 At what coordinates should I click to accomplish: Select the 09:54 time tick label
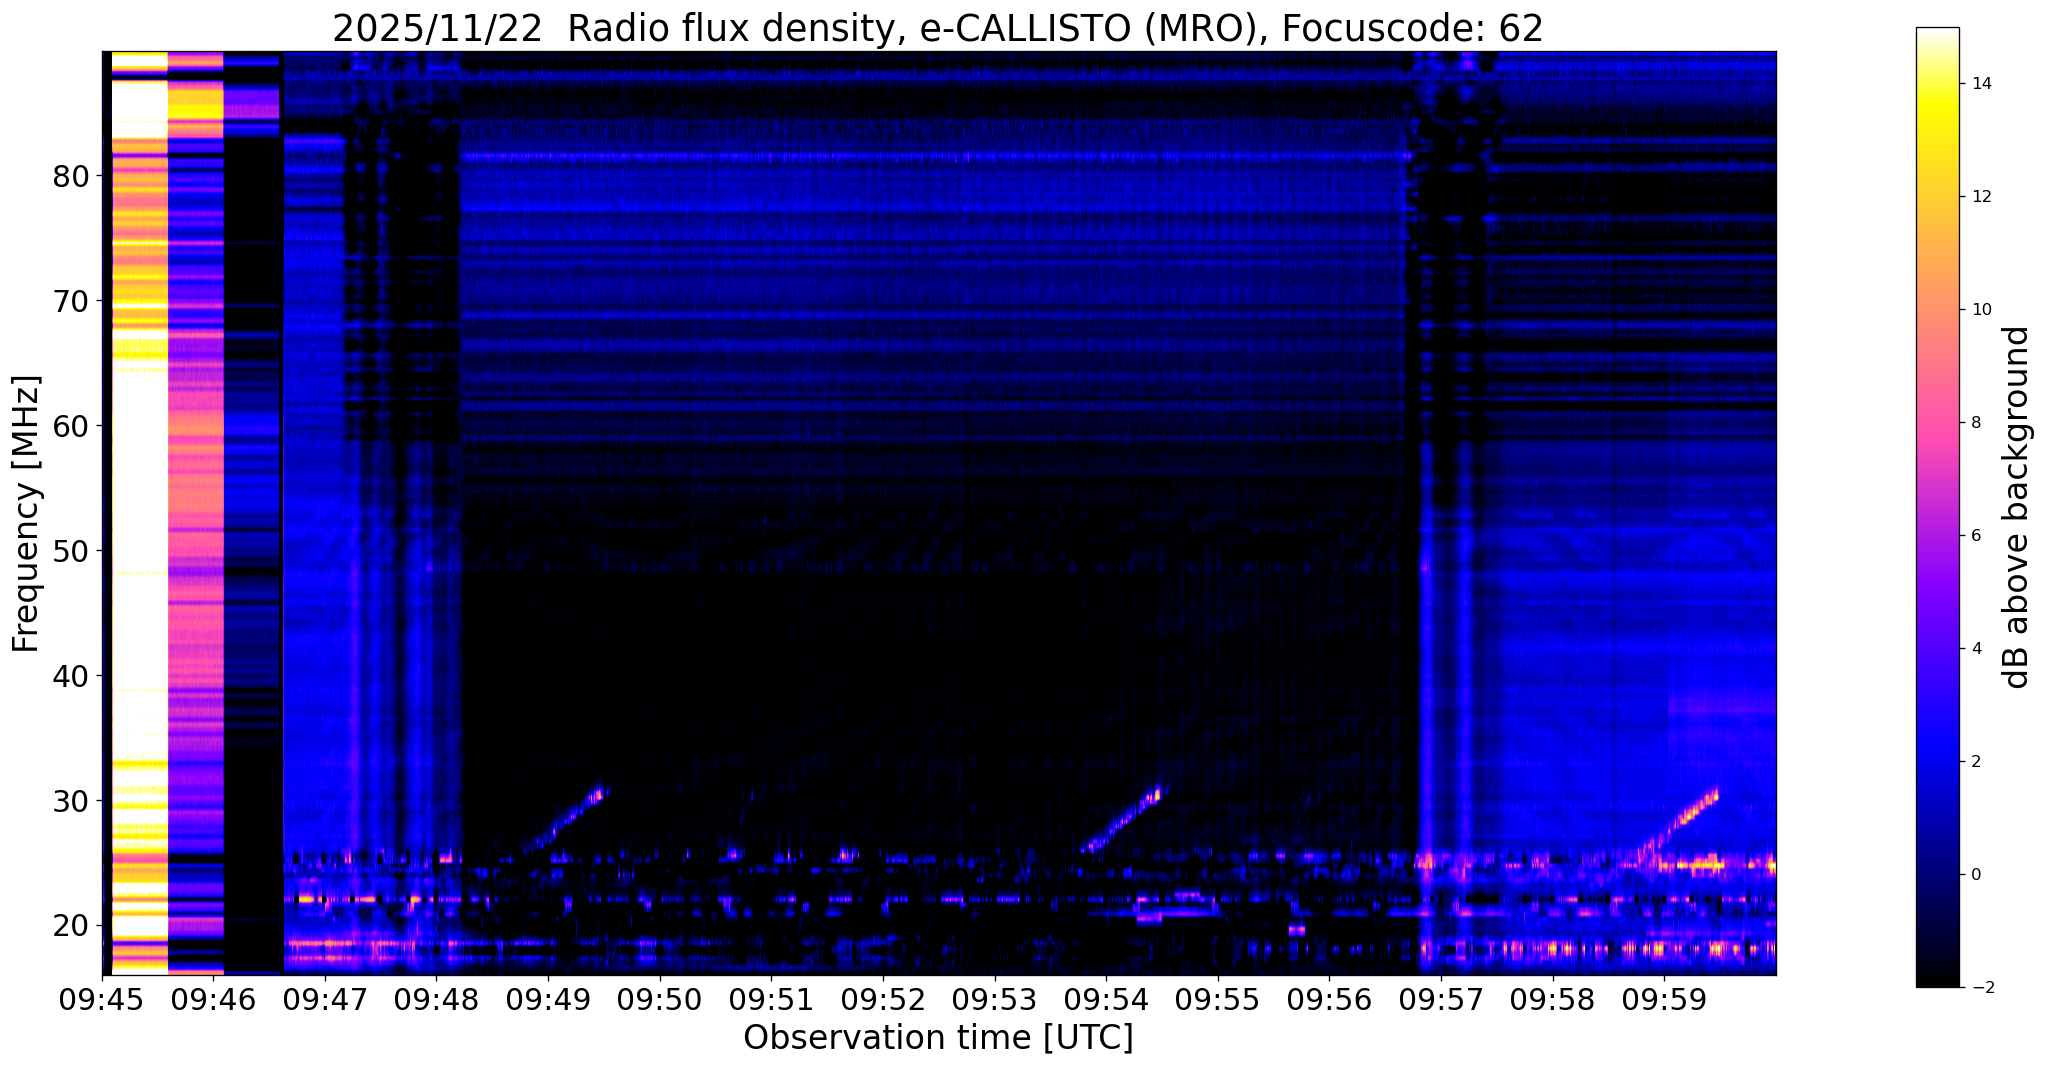[x=1106, y=1000]
